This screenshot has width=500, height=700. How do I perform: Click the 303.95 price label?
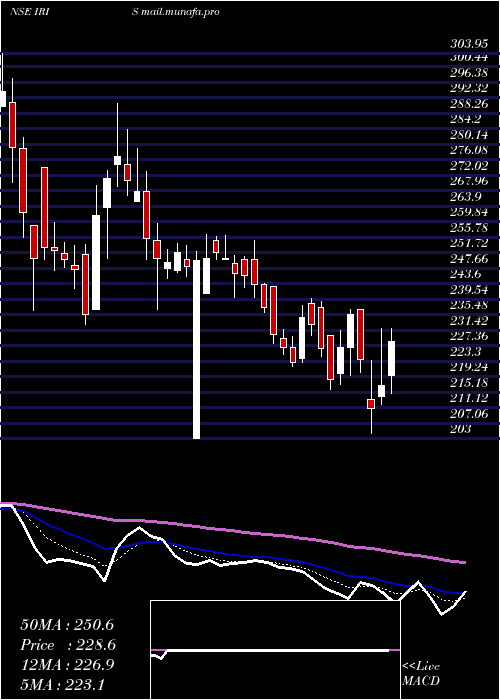[x=469, y=44]
